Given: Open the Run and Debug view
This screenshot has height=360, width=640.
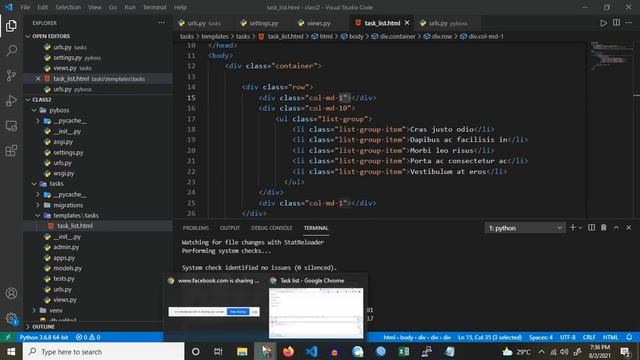Looking at the screenshot, I should (11, 100).
